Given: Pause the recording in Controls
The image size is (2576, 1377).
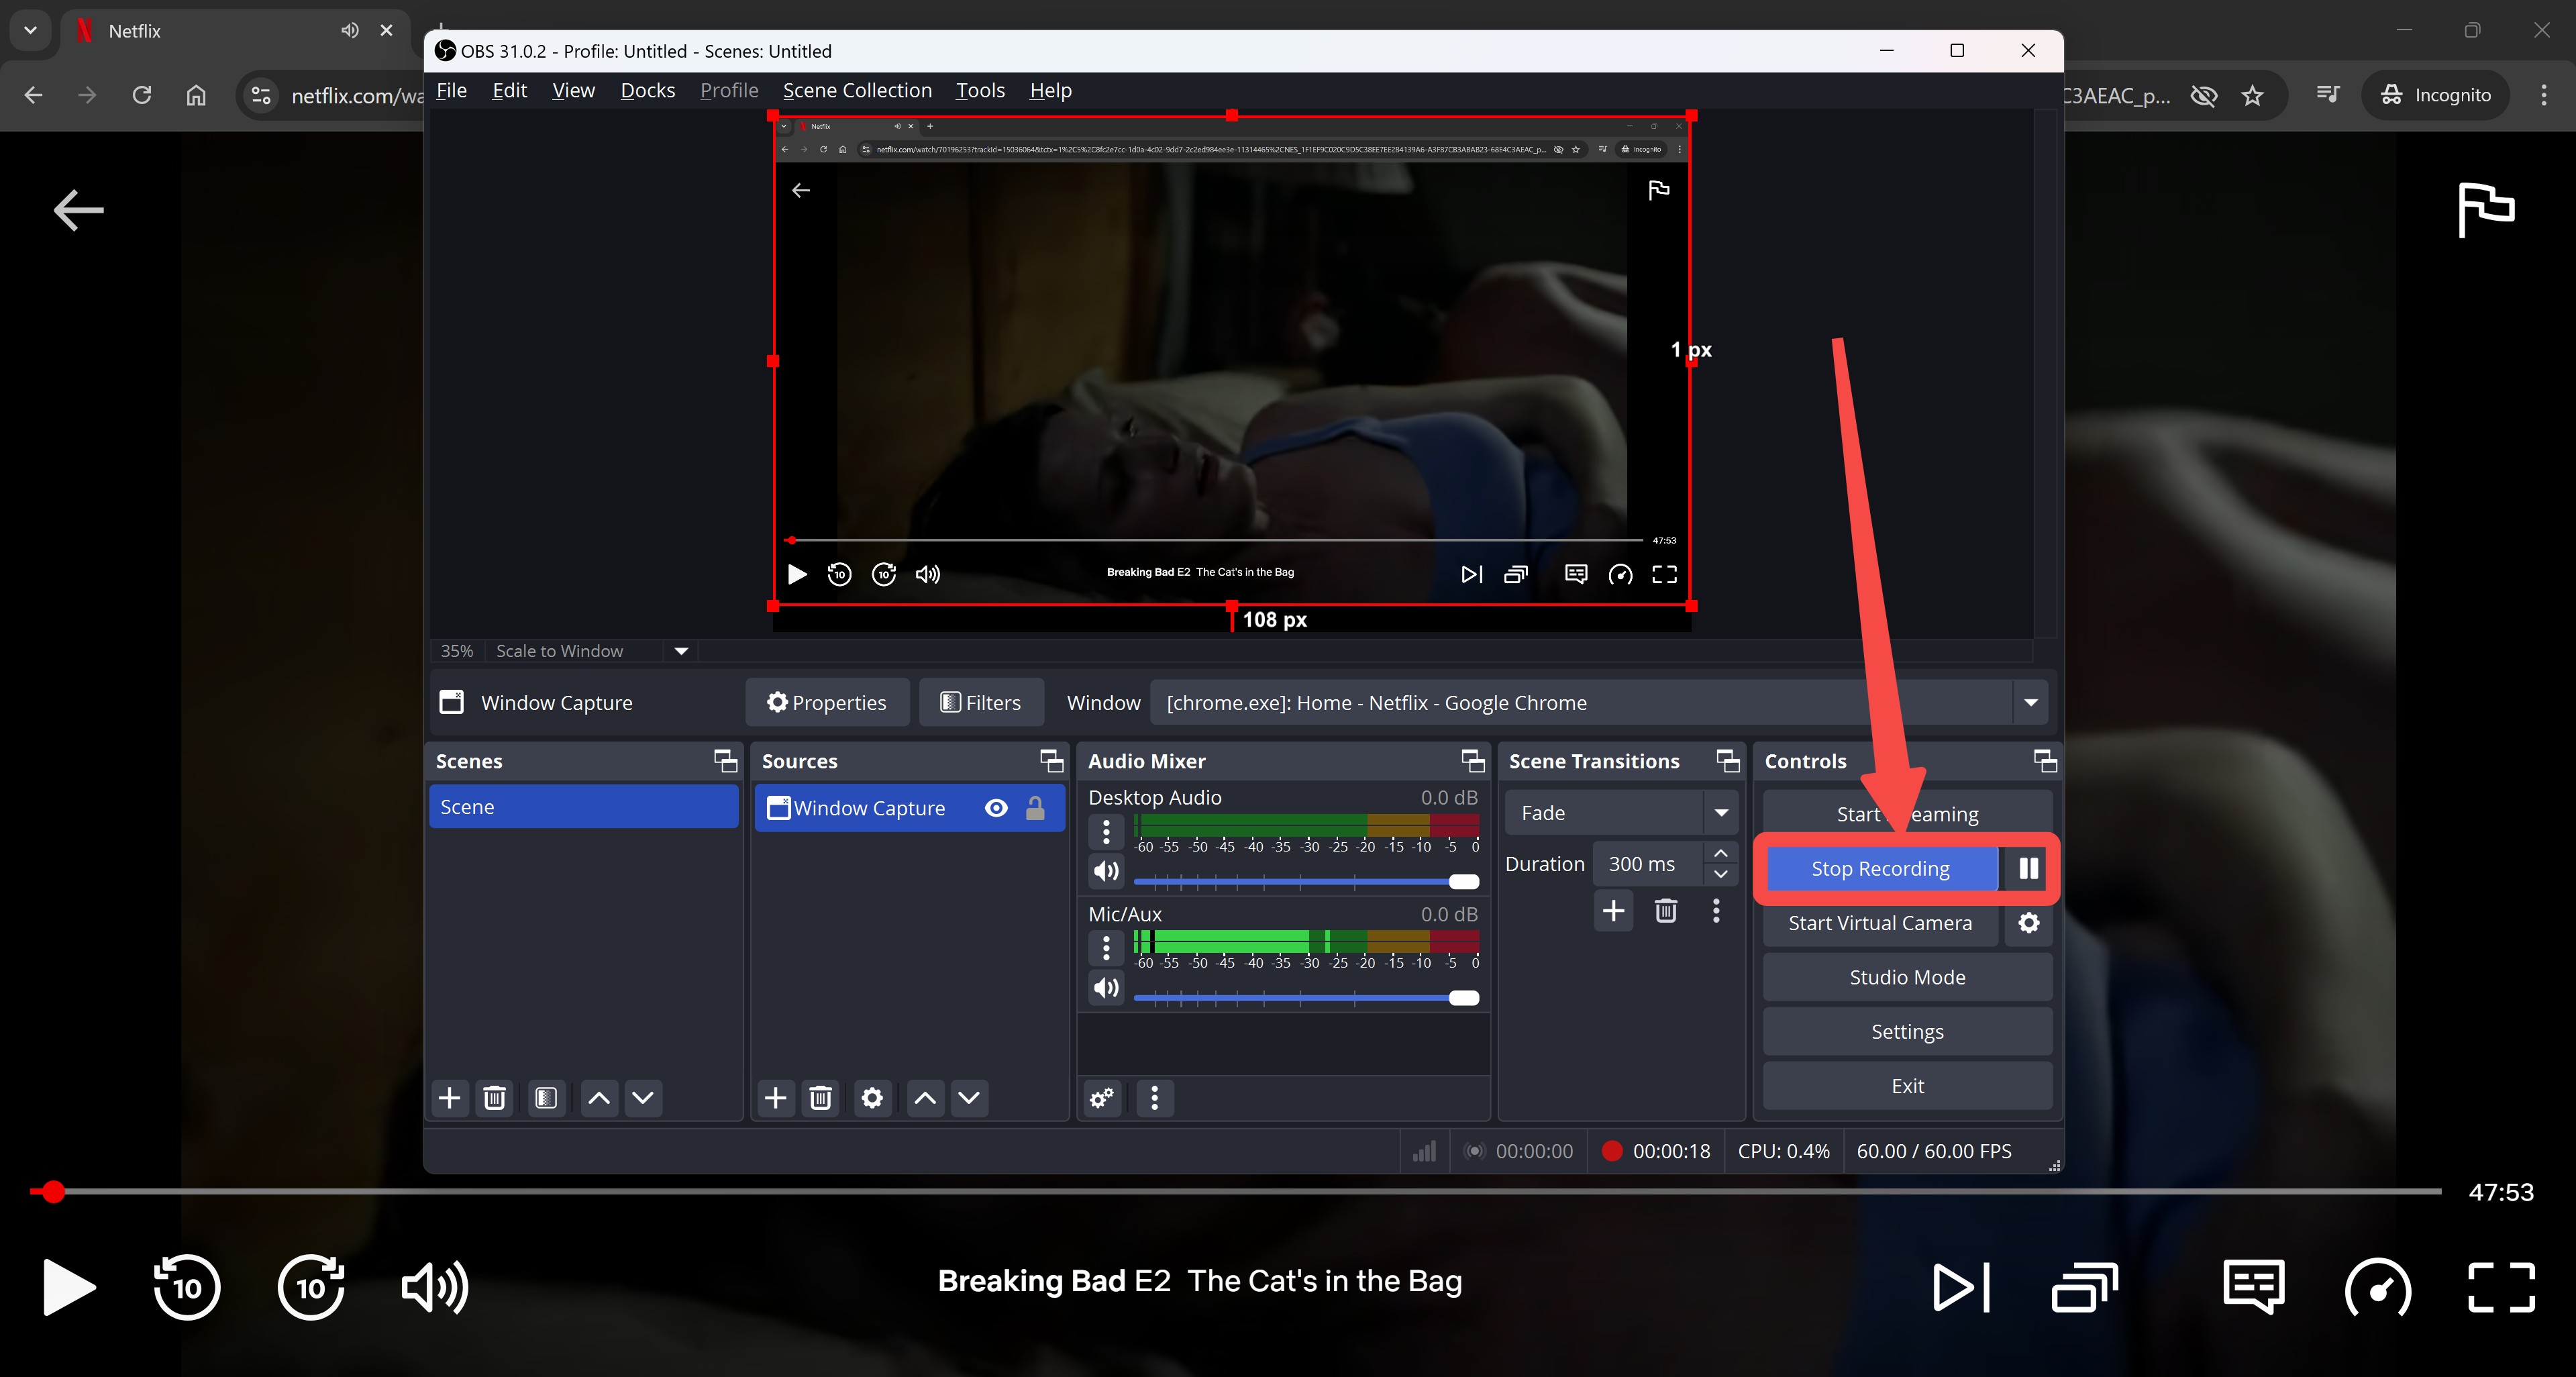Looking at the screenshot, I should [2028, 868].
